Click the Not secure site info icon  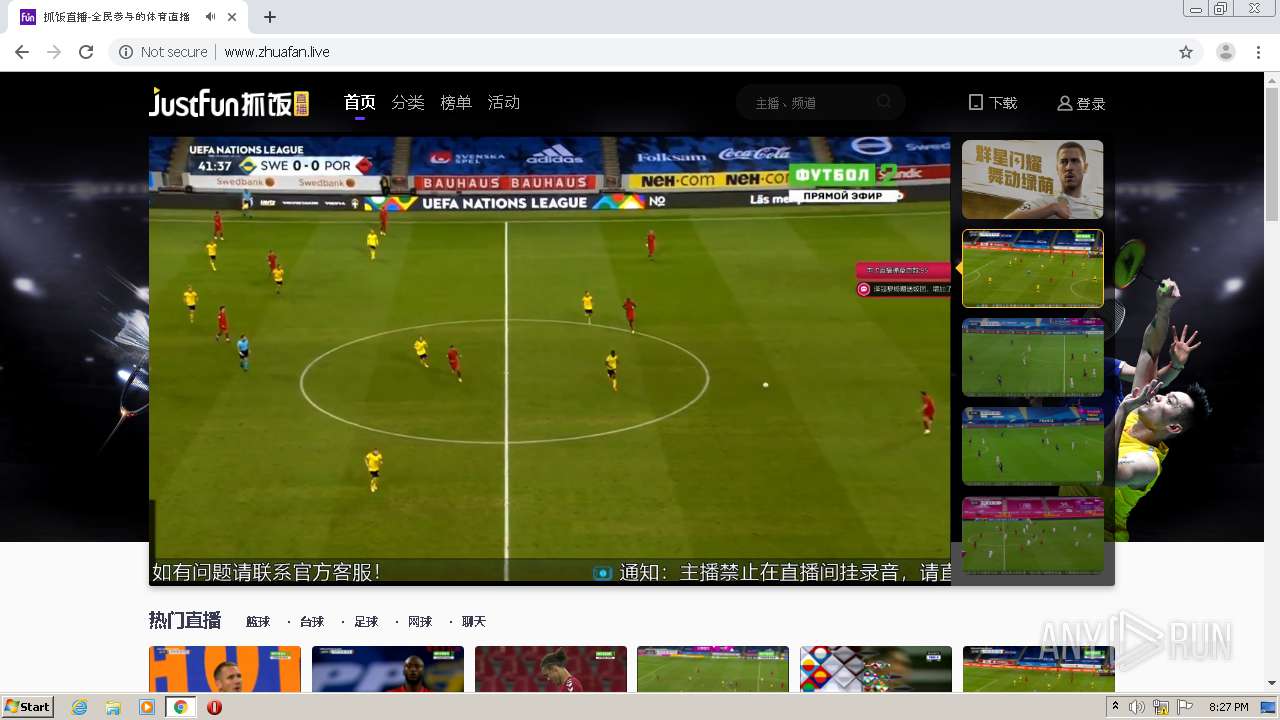[126, 52]
